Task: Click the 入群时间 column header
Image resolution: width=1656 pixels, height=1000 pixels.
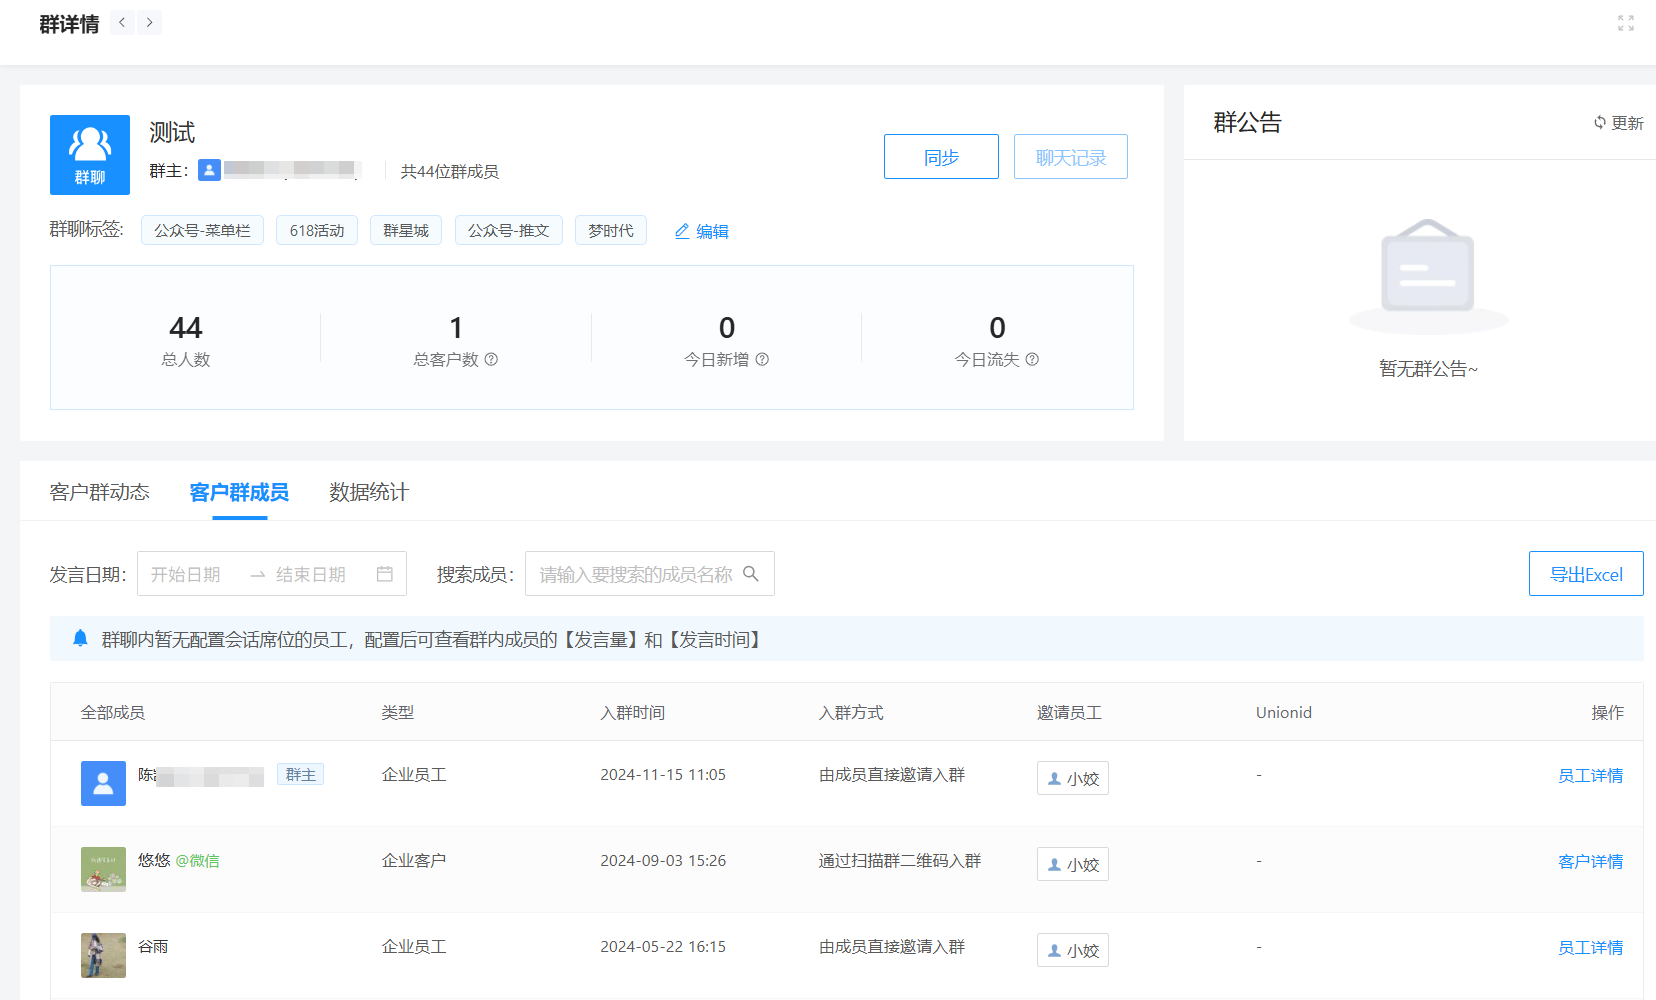Action: coord(633,712)
